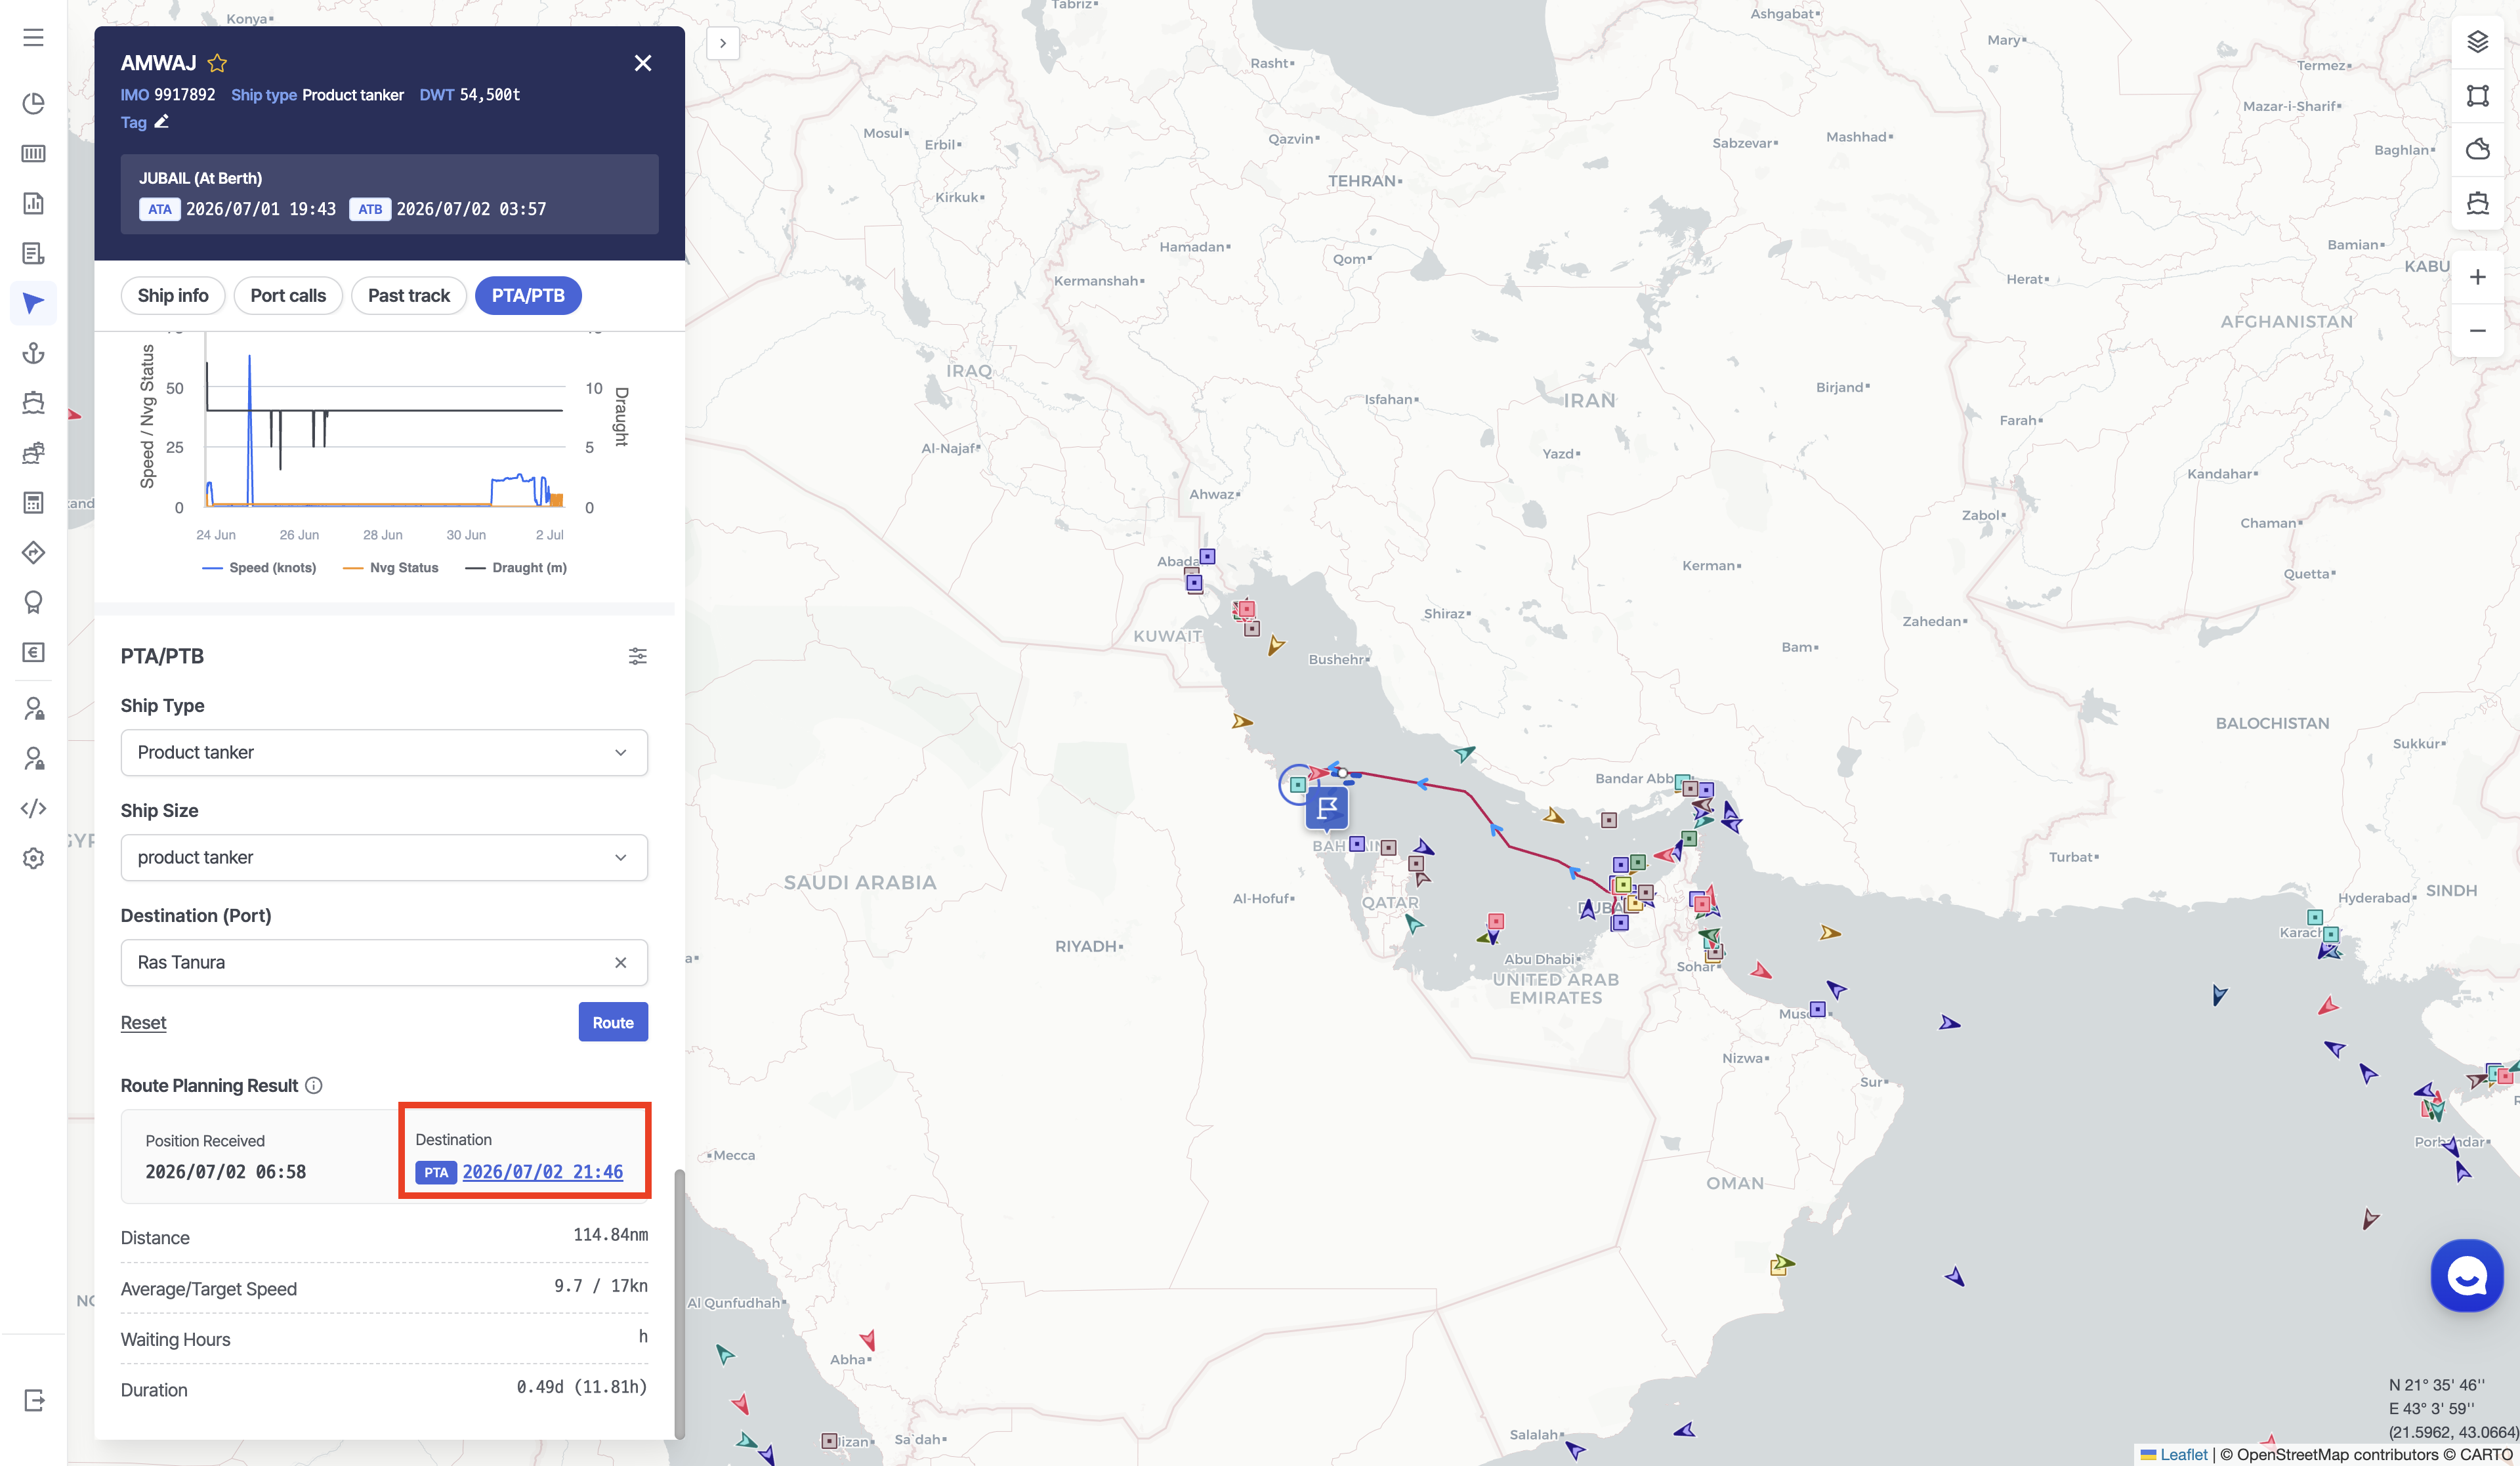Favorite AMWAJ with the star icon
The width and height of the screenshot is (2520, 1466).
point(217,63)
